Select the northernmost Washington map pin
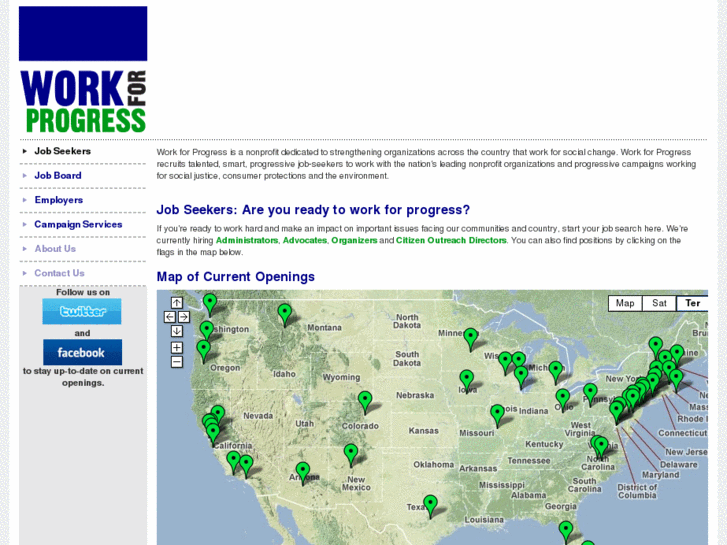 point(210,305)
